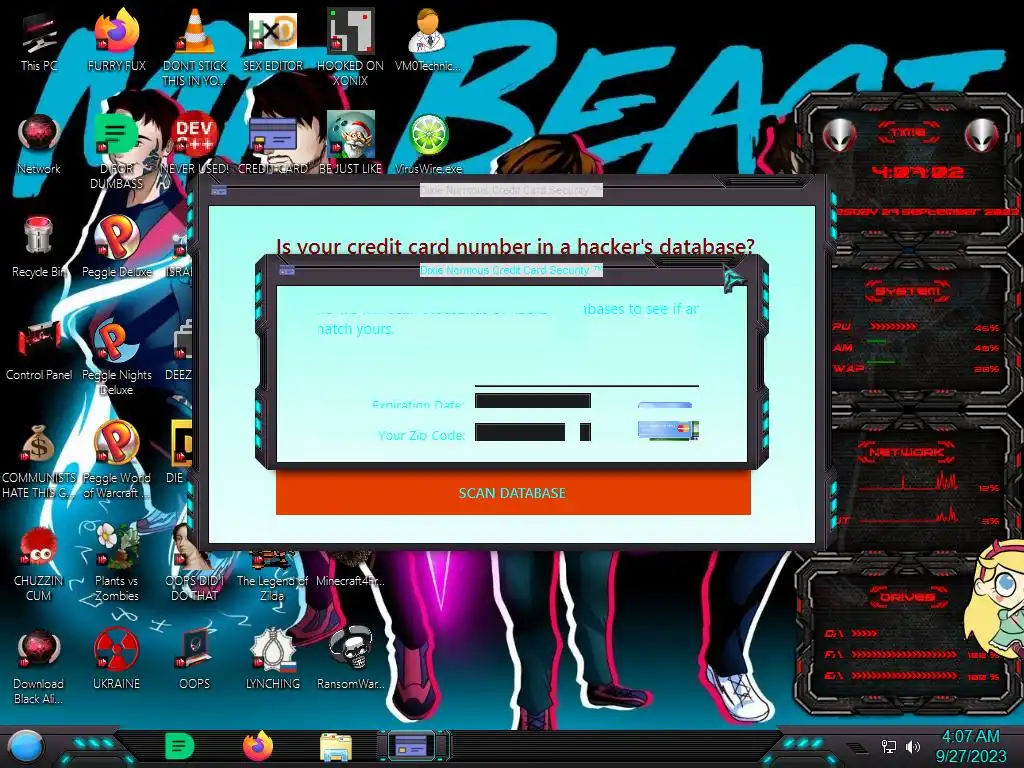
Task: Open the LYNCHING noose icon
Action: point(273,660)
